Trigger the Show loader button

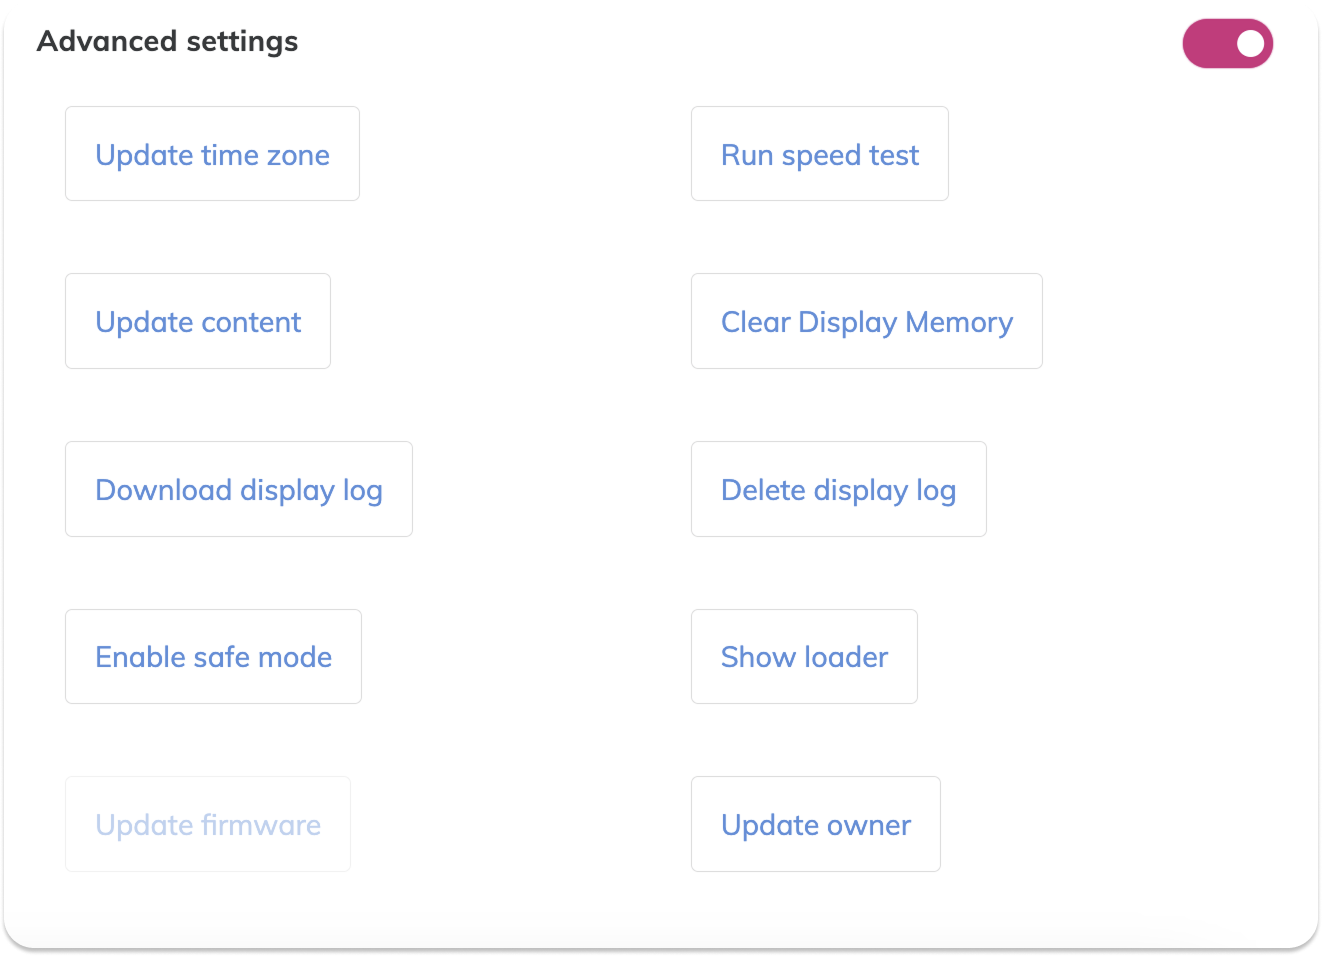[804, 657]
